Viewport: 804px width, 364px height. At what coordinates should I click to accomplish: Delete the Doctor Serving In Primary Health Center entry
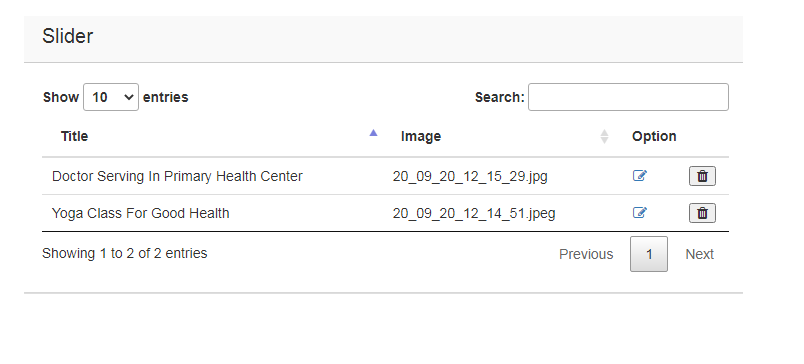click(x=702, y=176)
